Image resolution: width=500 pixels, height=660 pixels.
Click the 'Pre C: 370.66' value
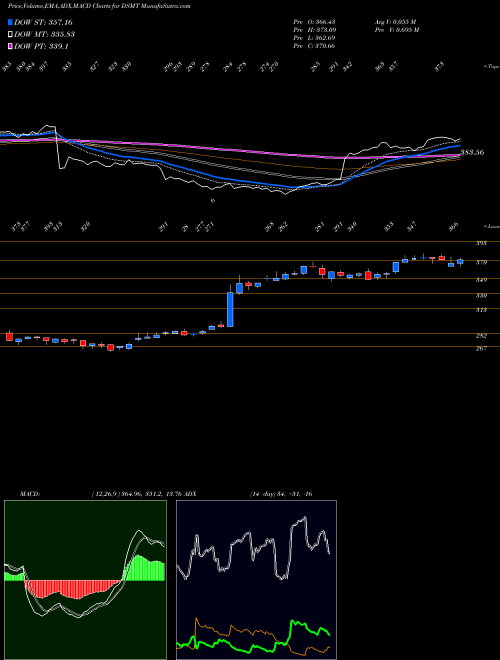[x=314, y=46]
